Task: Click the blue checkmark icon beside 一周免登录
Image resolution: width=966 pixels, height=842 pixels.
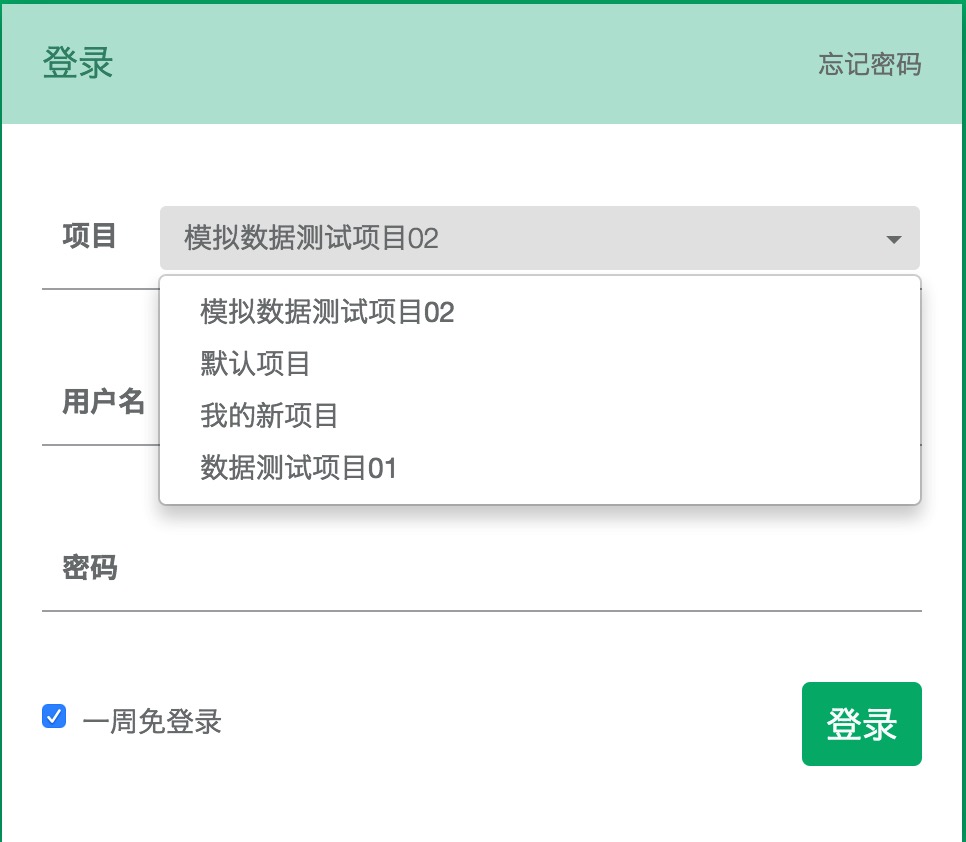Action: point(54,716)
